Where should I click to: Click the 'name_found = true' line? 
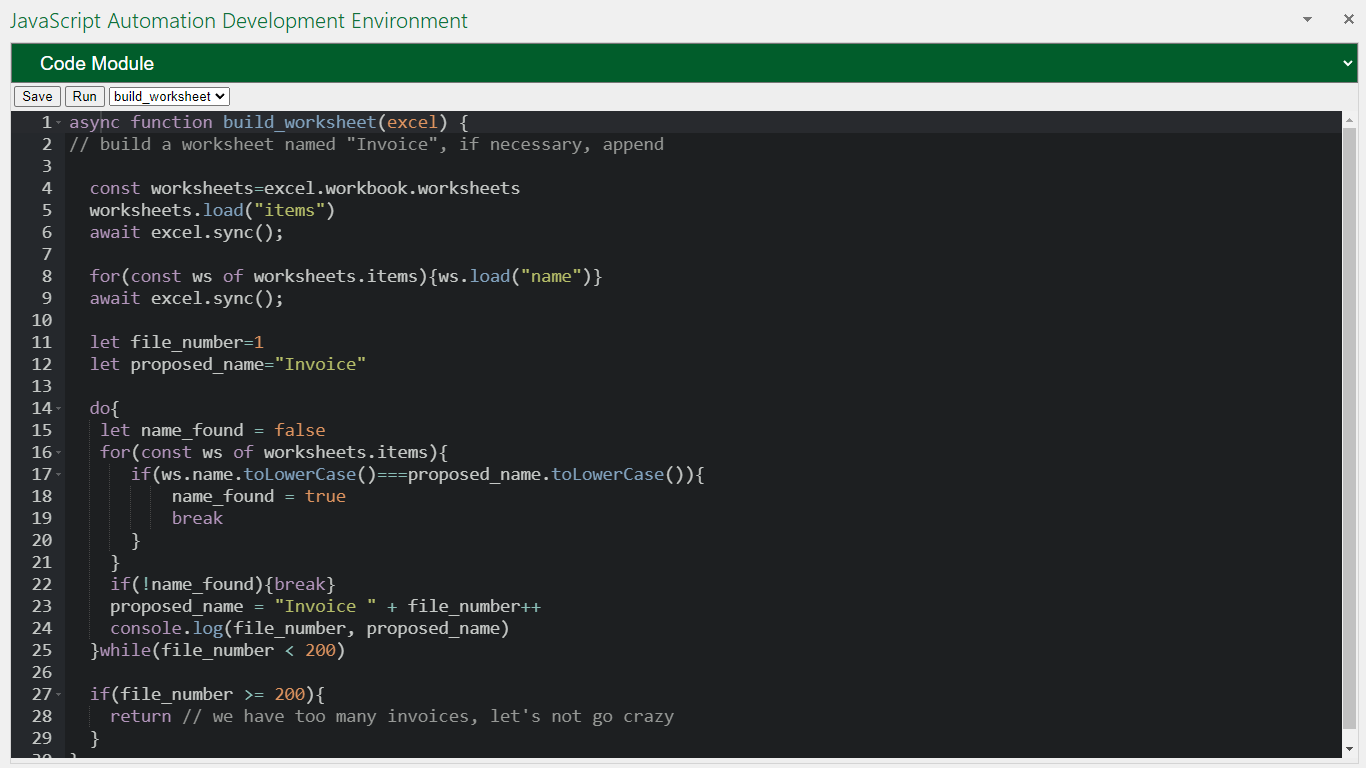pos(259,496)
